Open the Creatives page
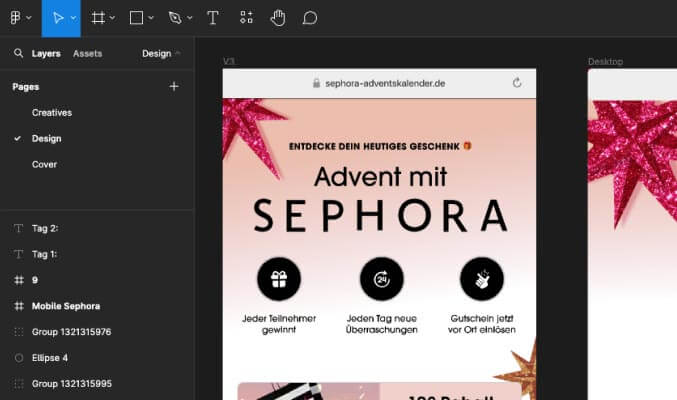Screen dimensions: 677x400 click(x=51, y=113)
